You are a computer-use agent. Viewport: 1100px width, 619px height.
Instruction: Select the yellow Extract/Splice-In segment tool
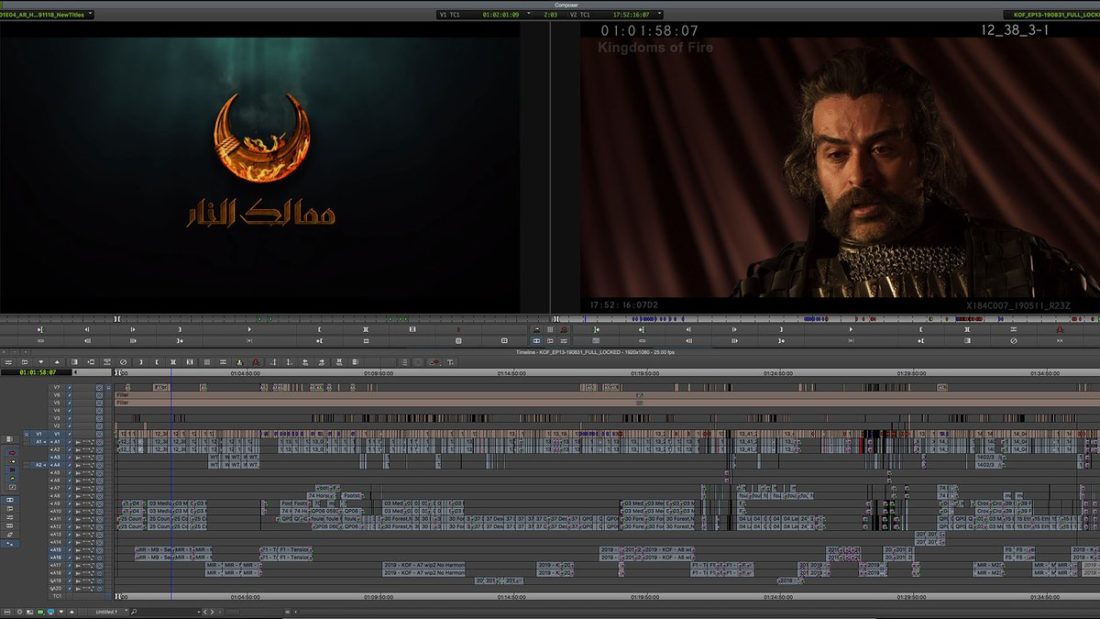click(12, 462)
